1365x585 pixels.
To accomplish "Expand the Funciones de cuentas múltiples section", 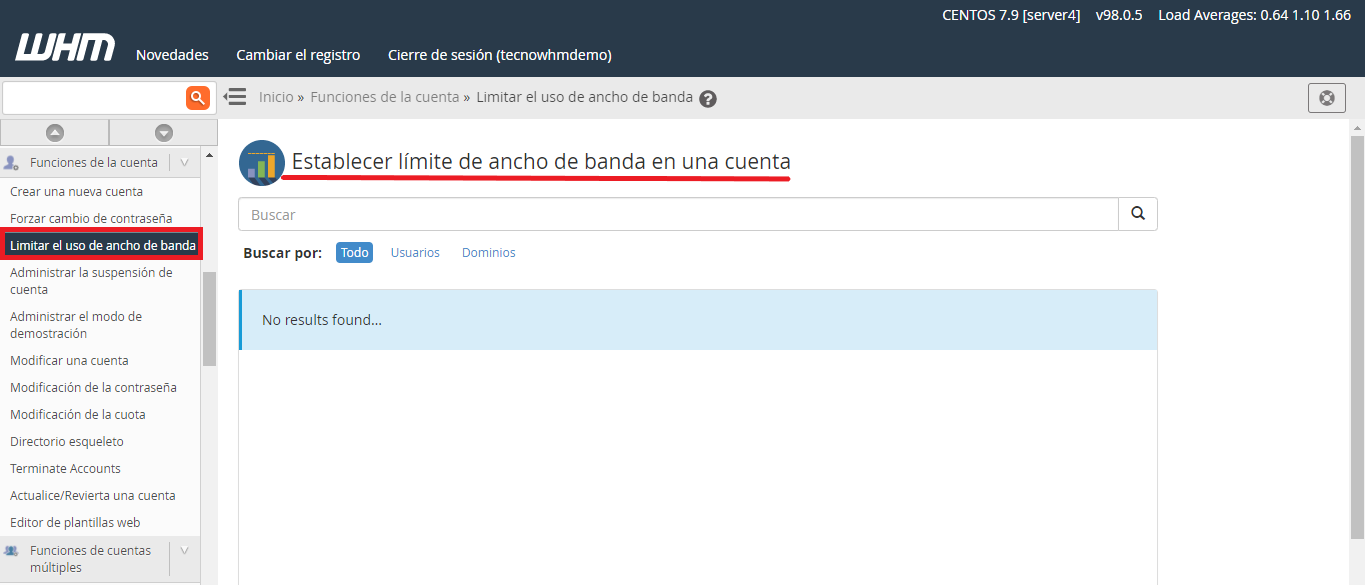I will tap(184, 551).
